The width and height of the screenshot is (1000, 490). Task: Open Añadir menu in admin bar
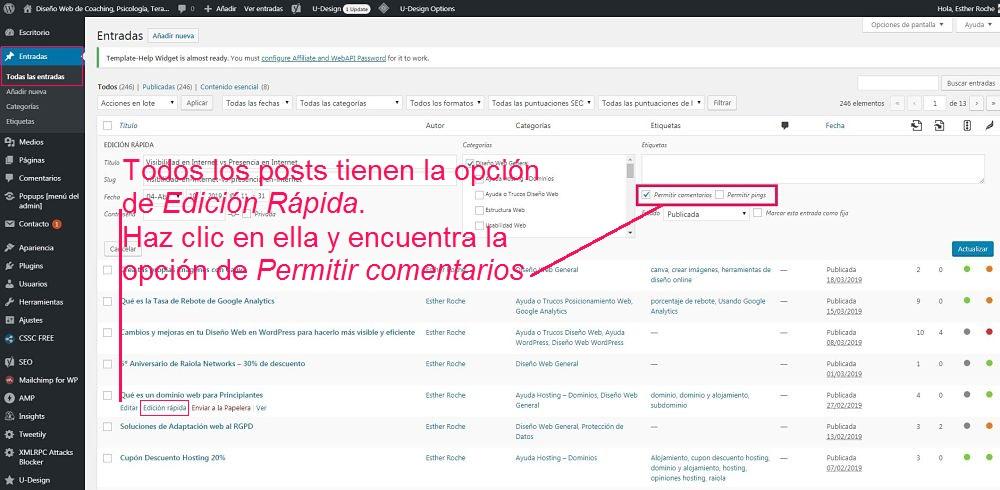(x=221, y=9)
